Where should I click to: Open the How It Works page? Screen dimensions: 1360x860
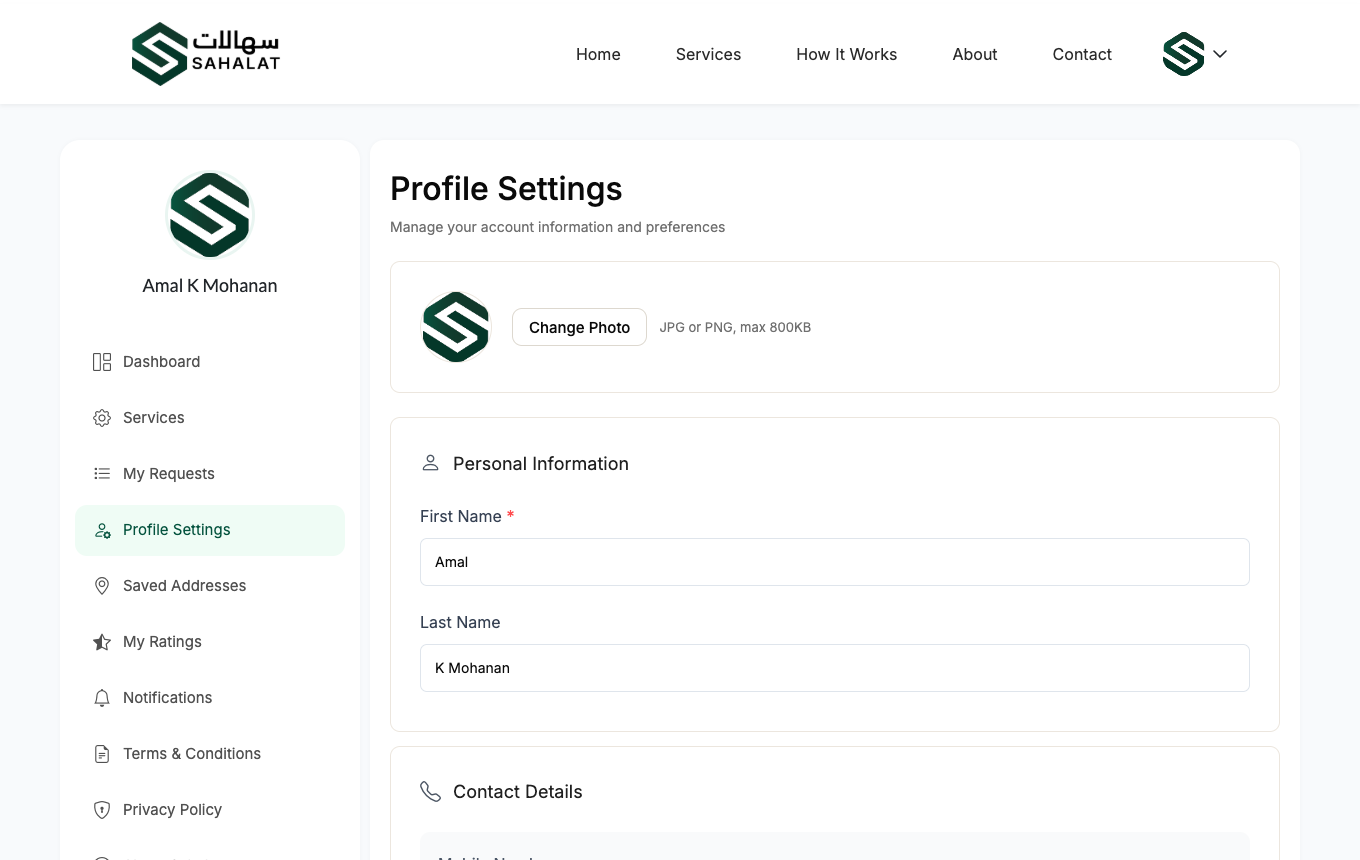pos(847,54)
